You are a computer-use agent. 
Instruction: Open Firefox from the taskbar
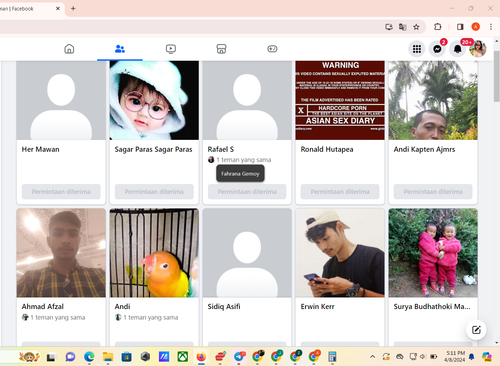click(201, 357)
